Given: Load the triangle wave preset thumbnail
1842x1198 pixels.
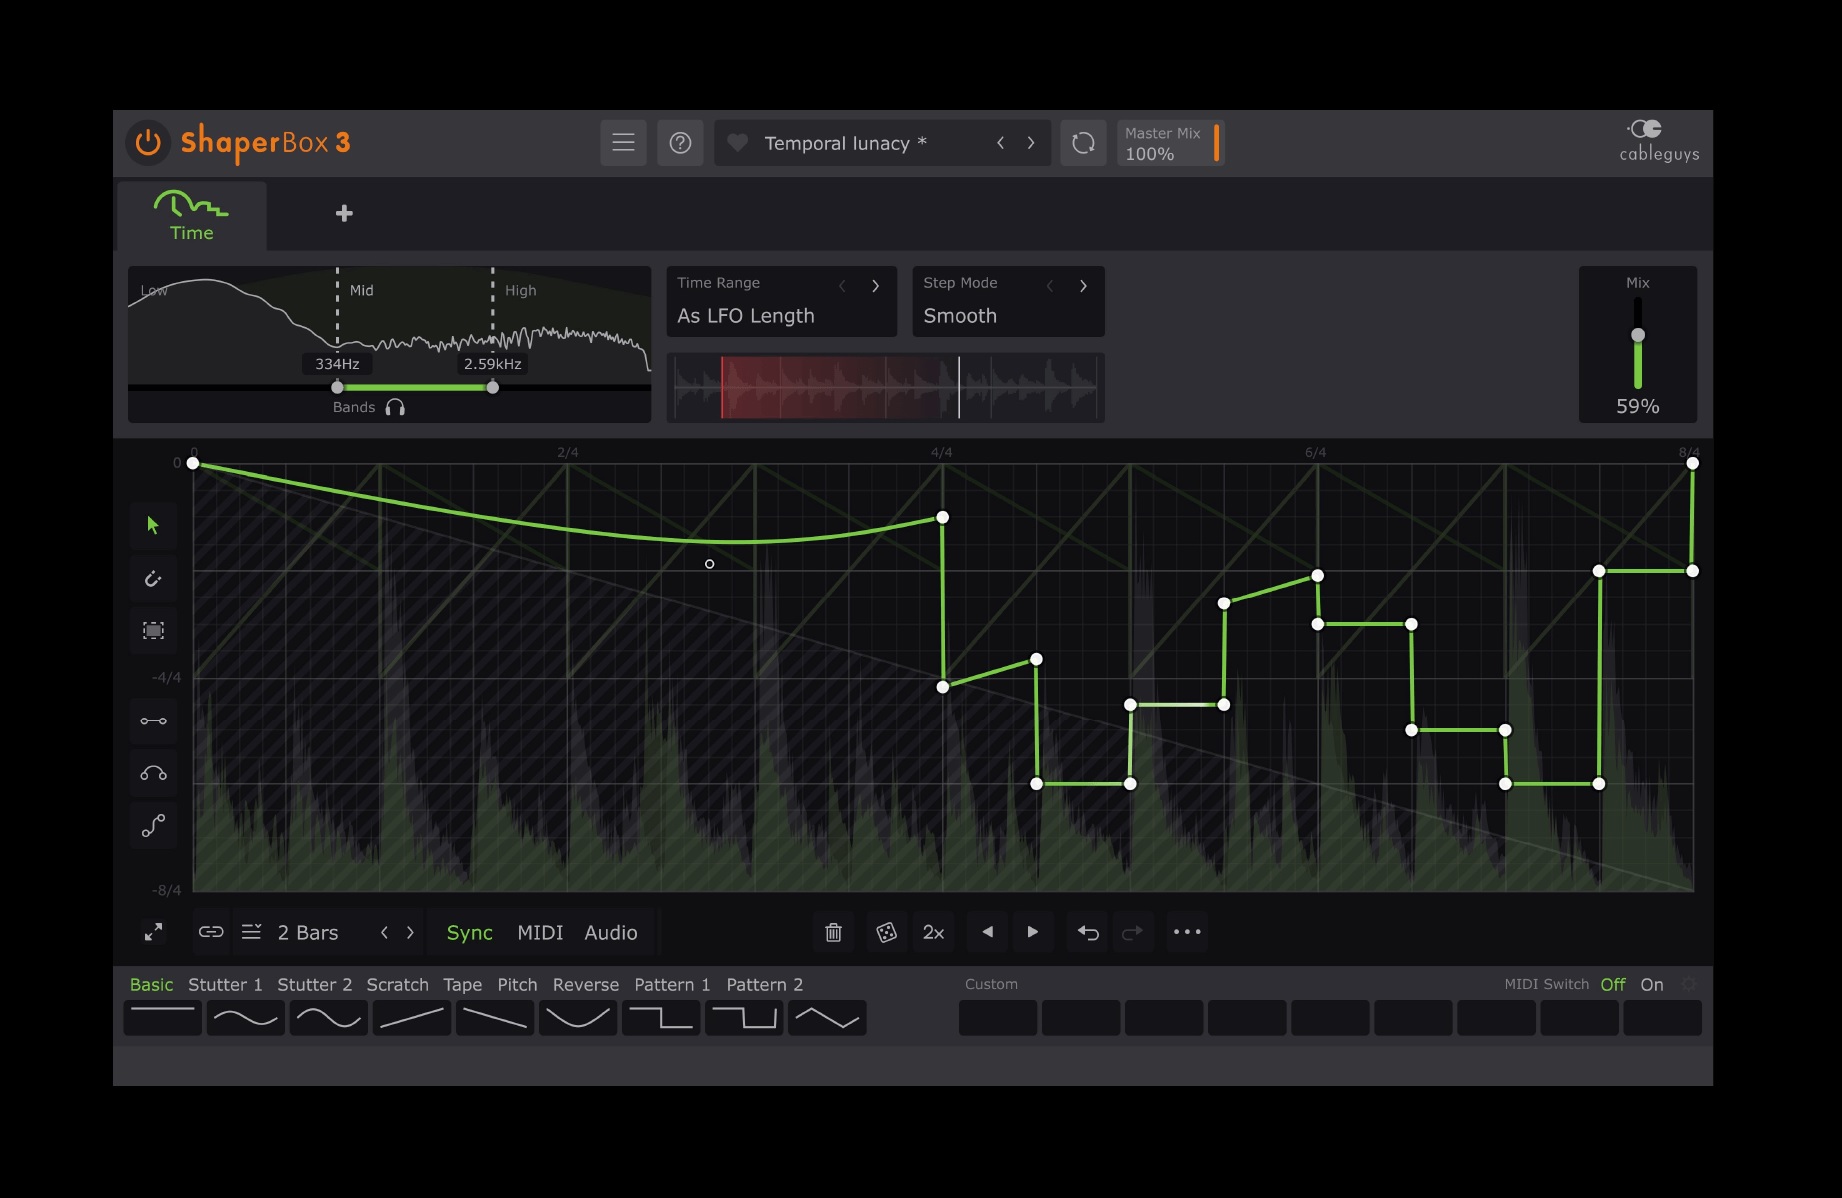Looking at the screenshot, I should (827, 1018).
